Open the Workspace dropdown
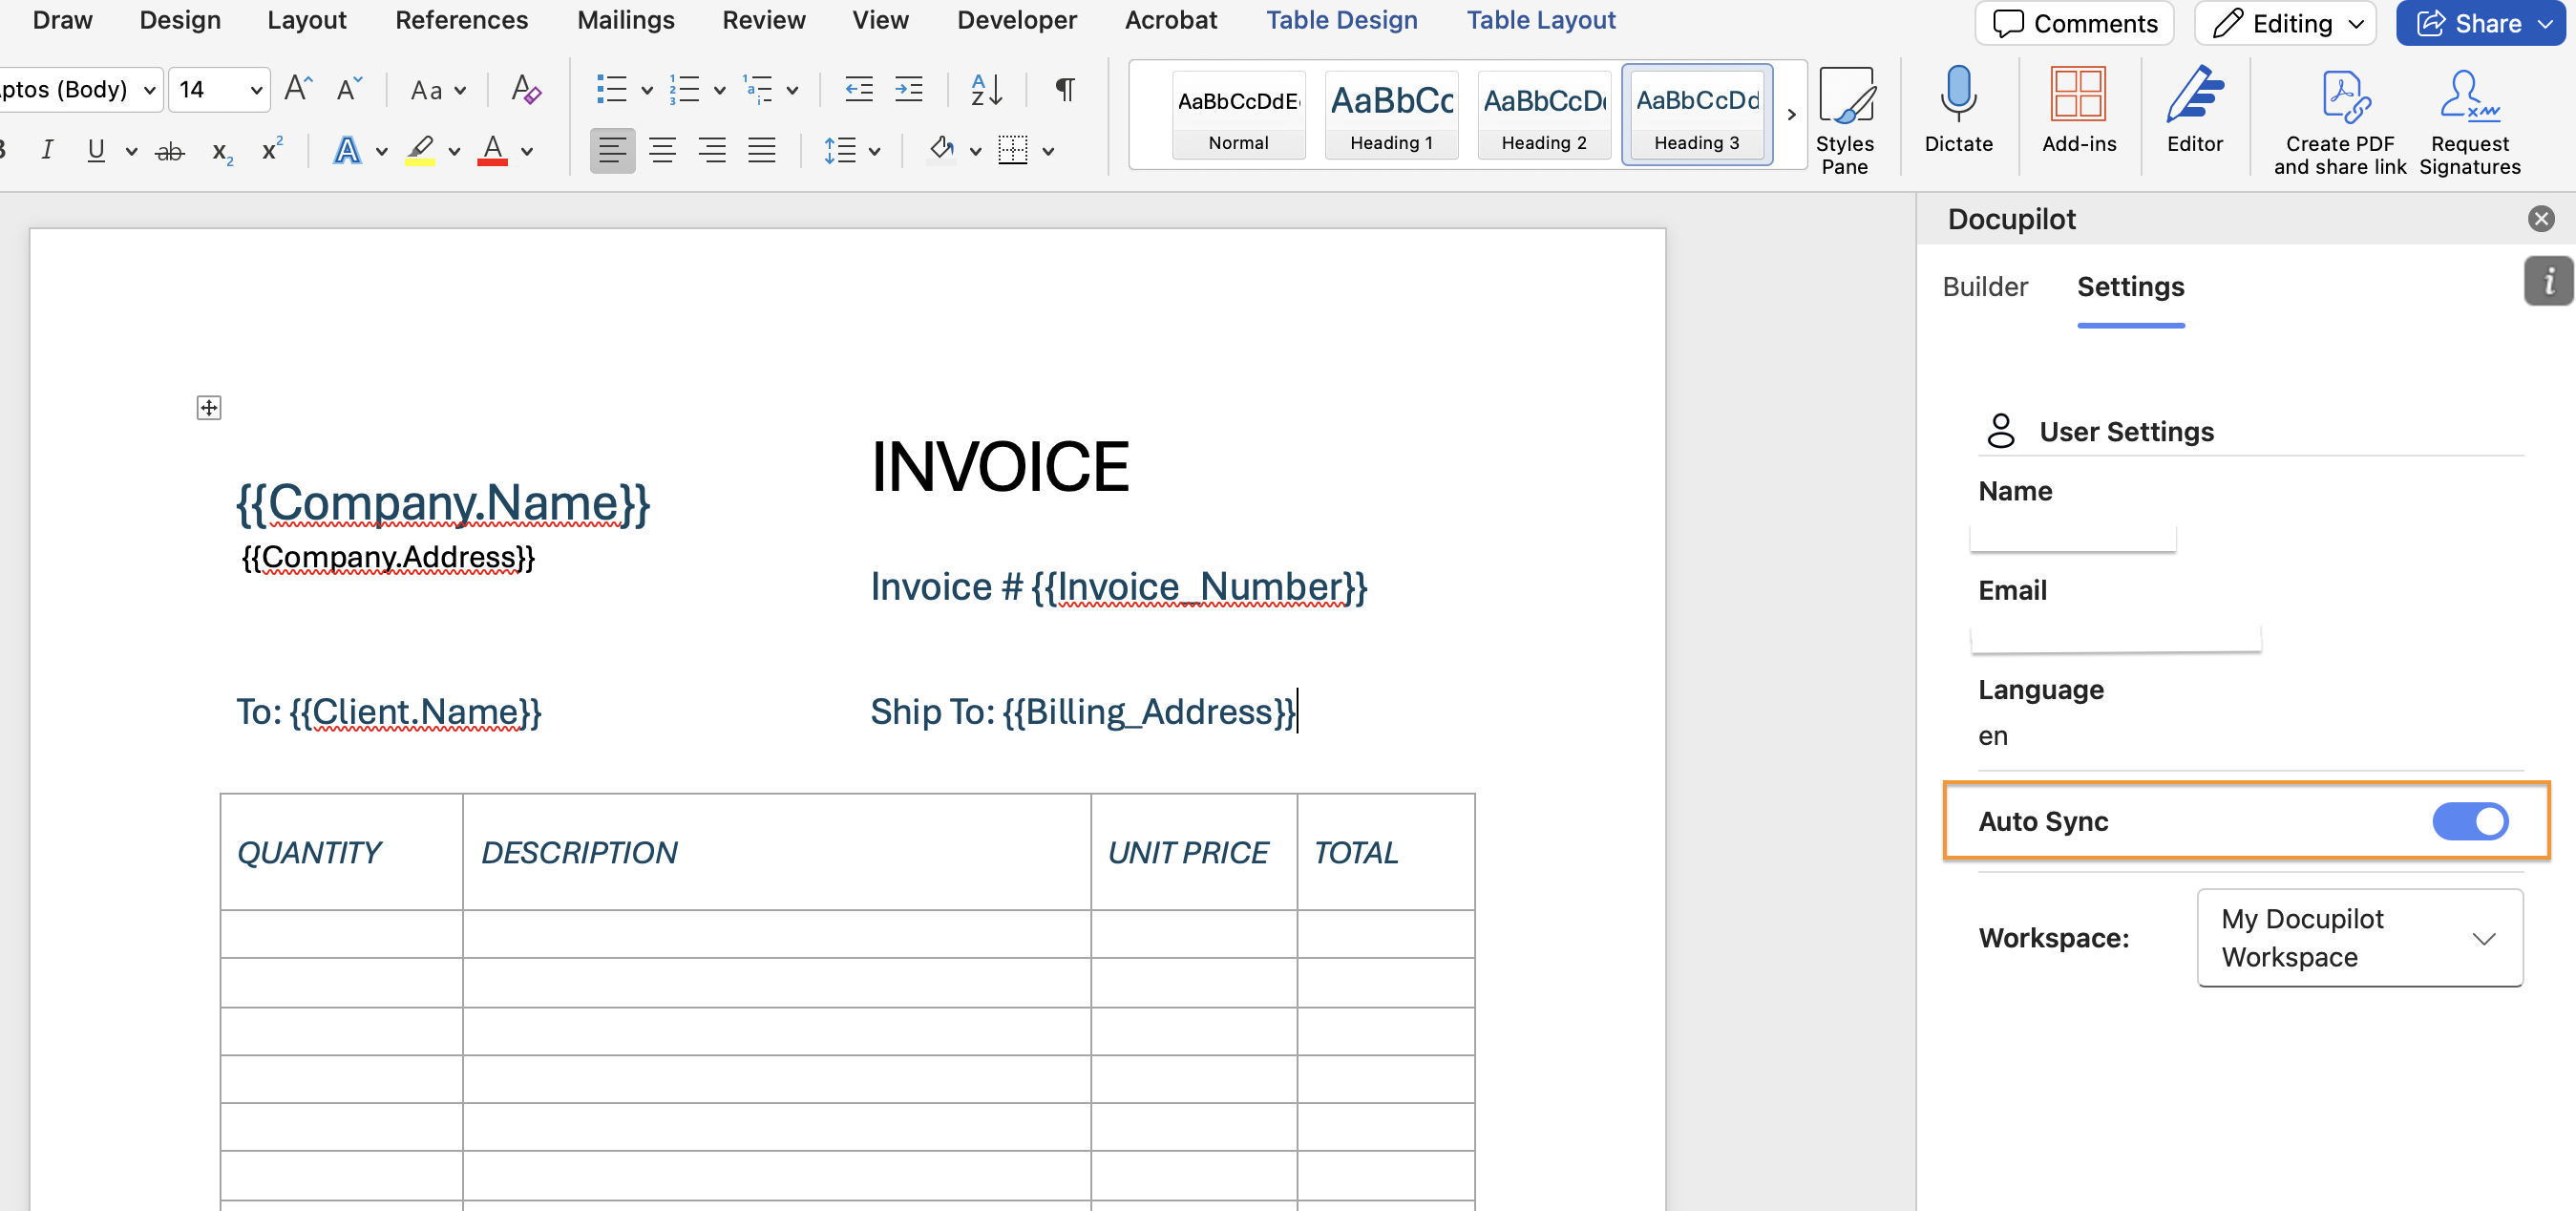This screenshot has height=1211, width=2576. coord(2359,937)
